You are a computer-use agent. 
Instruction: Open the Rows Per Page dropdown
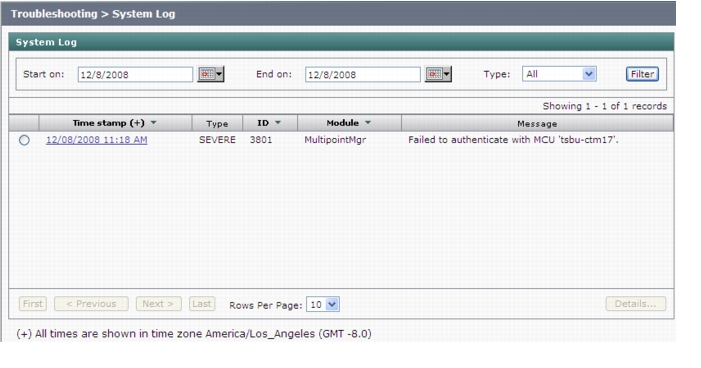(323, 305)
